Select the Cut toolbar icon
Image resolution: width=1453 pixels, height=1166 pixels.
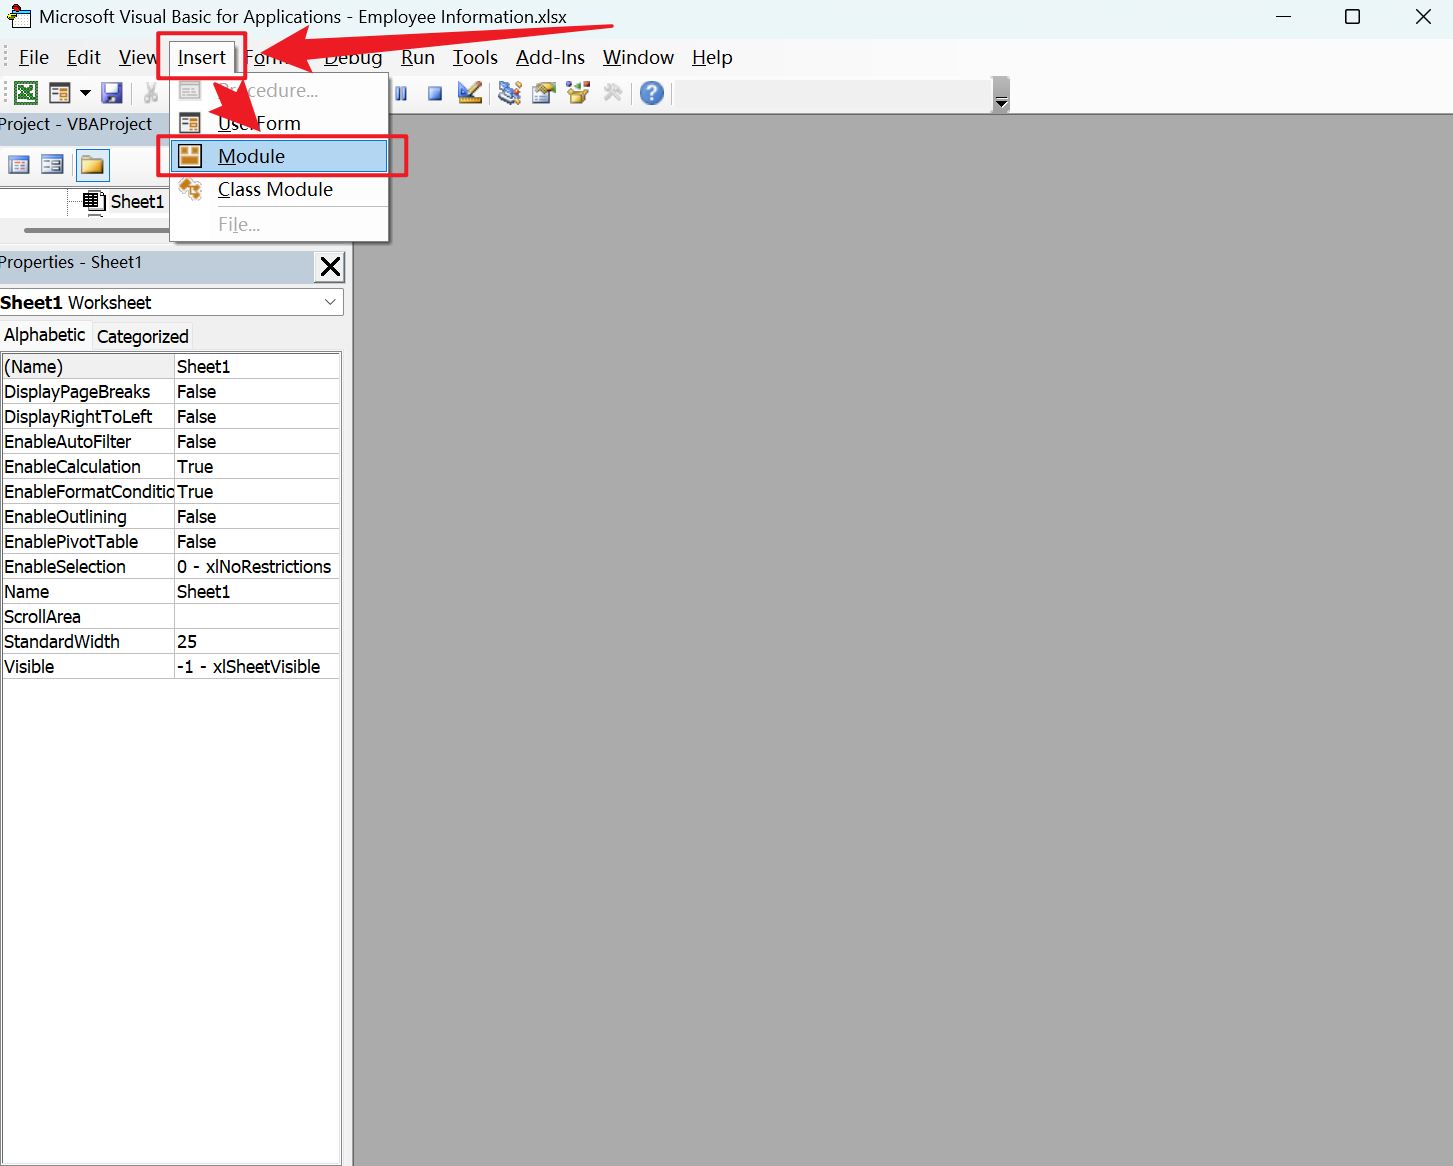pos(151,93)
